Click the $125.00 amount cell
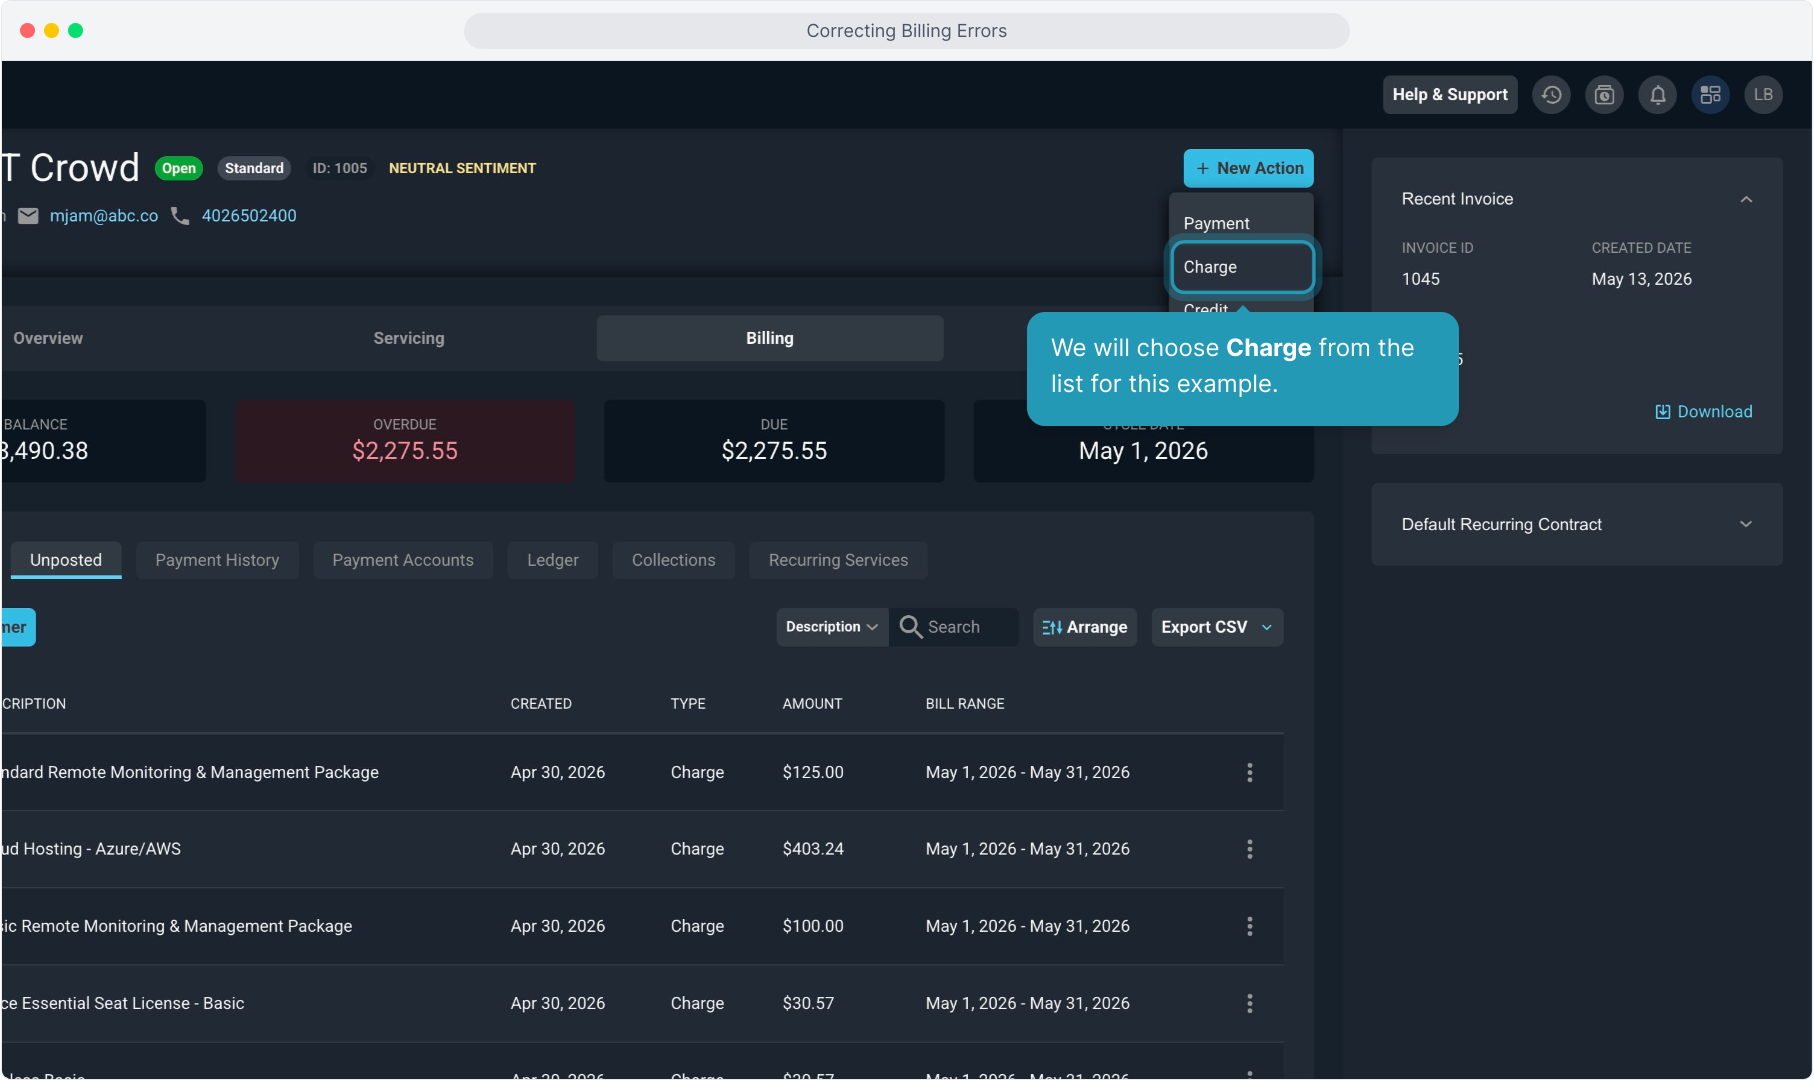 tap(813, 772)
